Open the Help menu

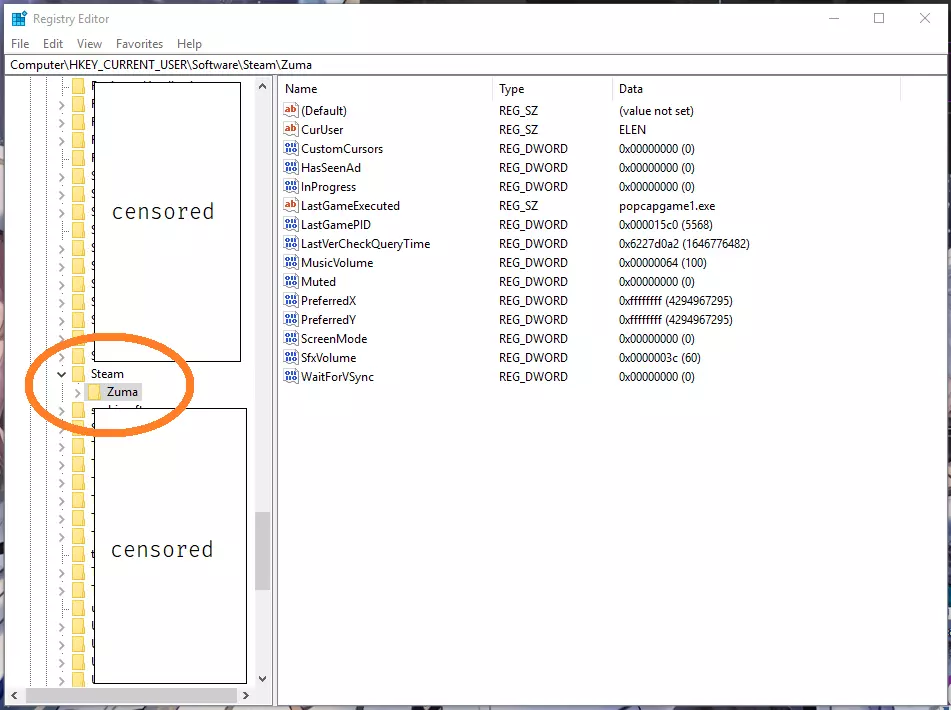(x=189, y=44)
